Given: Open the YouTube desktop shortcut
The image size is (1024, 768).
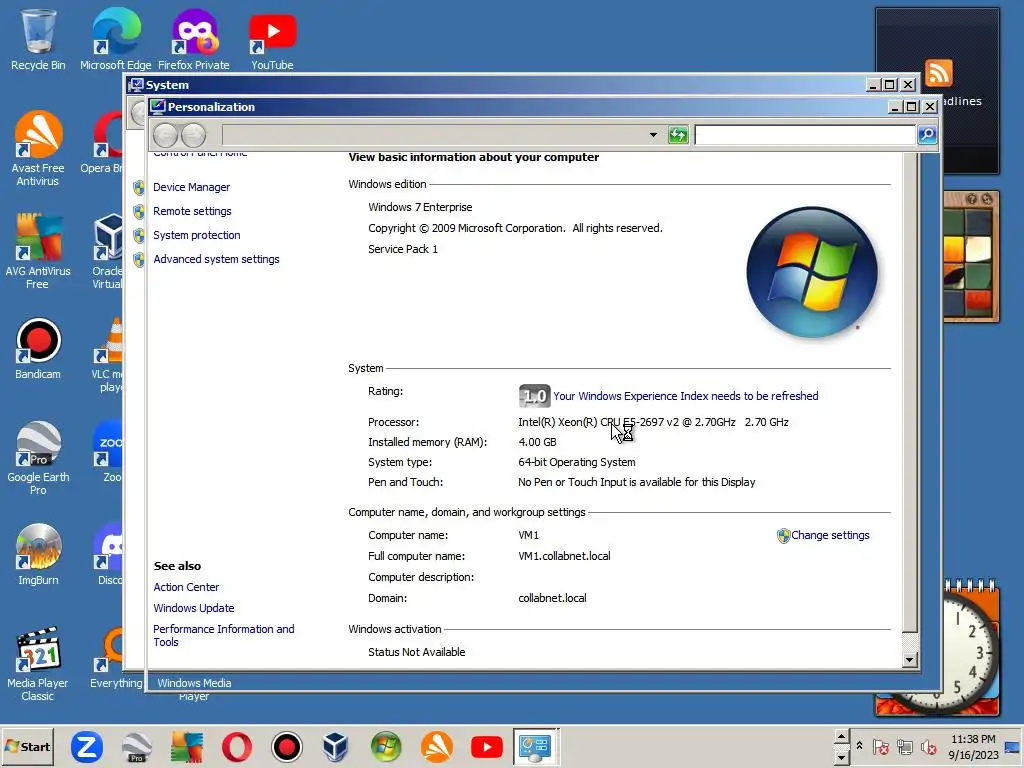Looking at the screenshot, I should click(272, 39).
